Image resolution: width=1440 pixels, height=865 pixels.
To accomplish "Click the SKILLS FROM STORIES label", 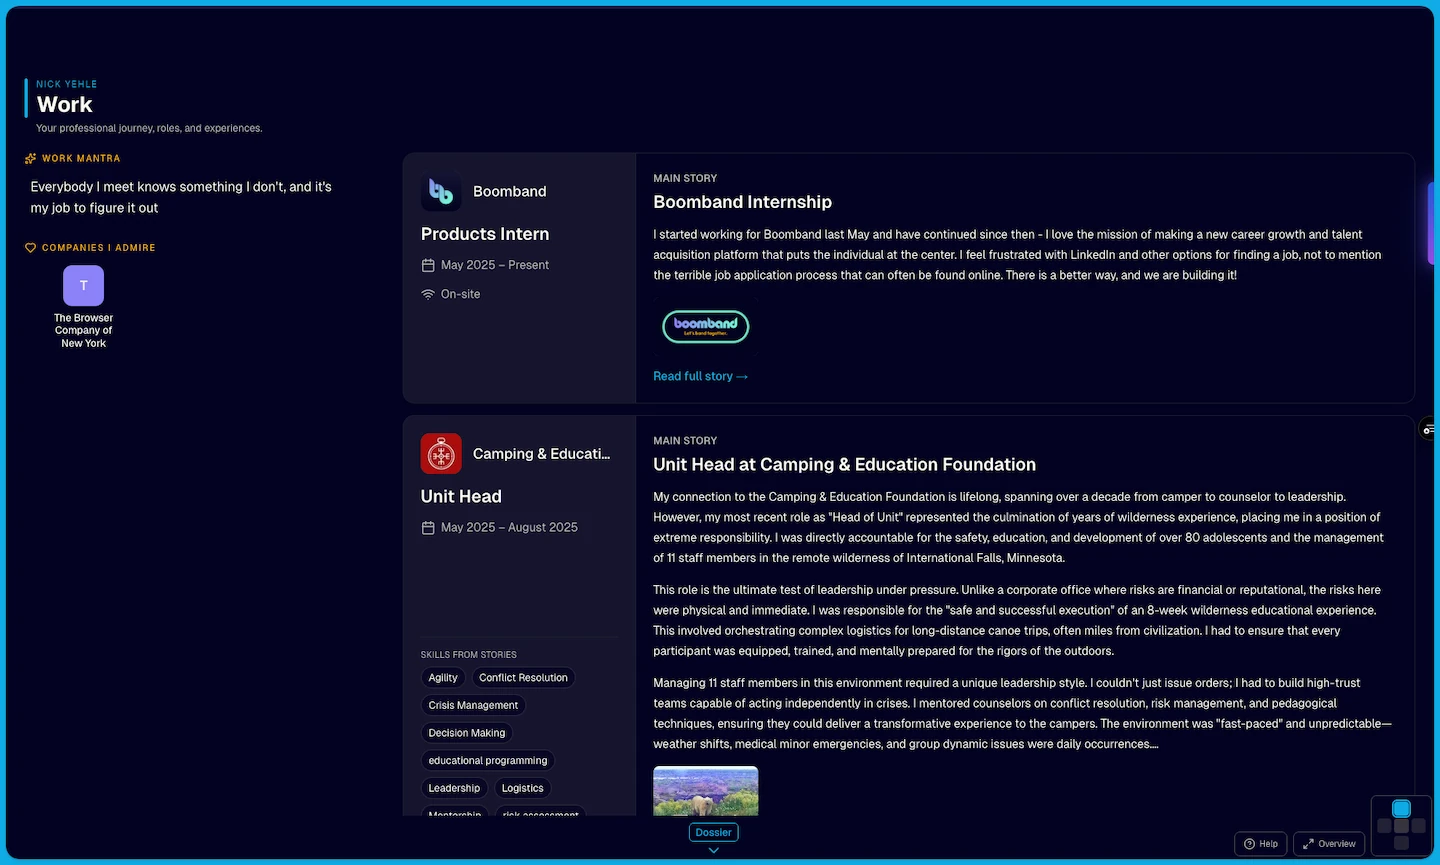I will [469, 655].
